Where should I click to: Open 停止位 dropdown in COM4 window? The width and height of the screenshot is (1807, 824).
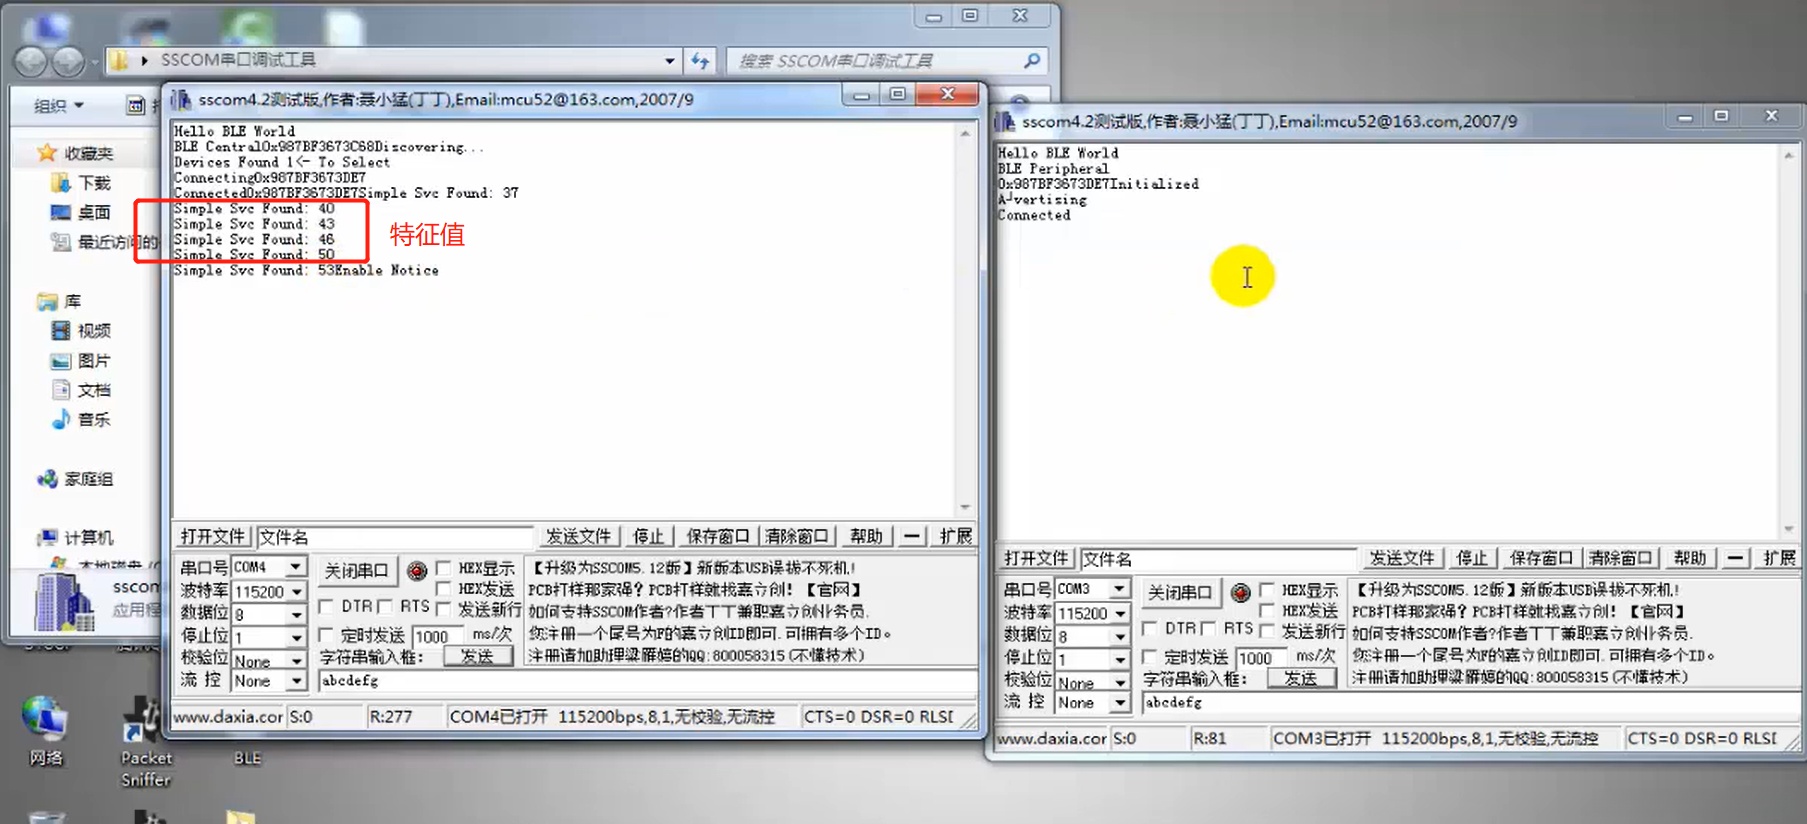[x=296, y=637]
